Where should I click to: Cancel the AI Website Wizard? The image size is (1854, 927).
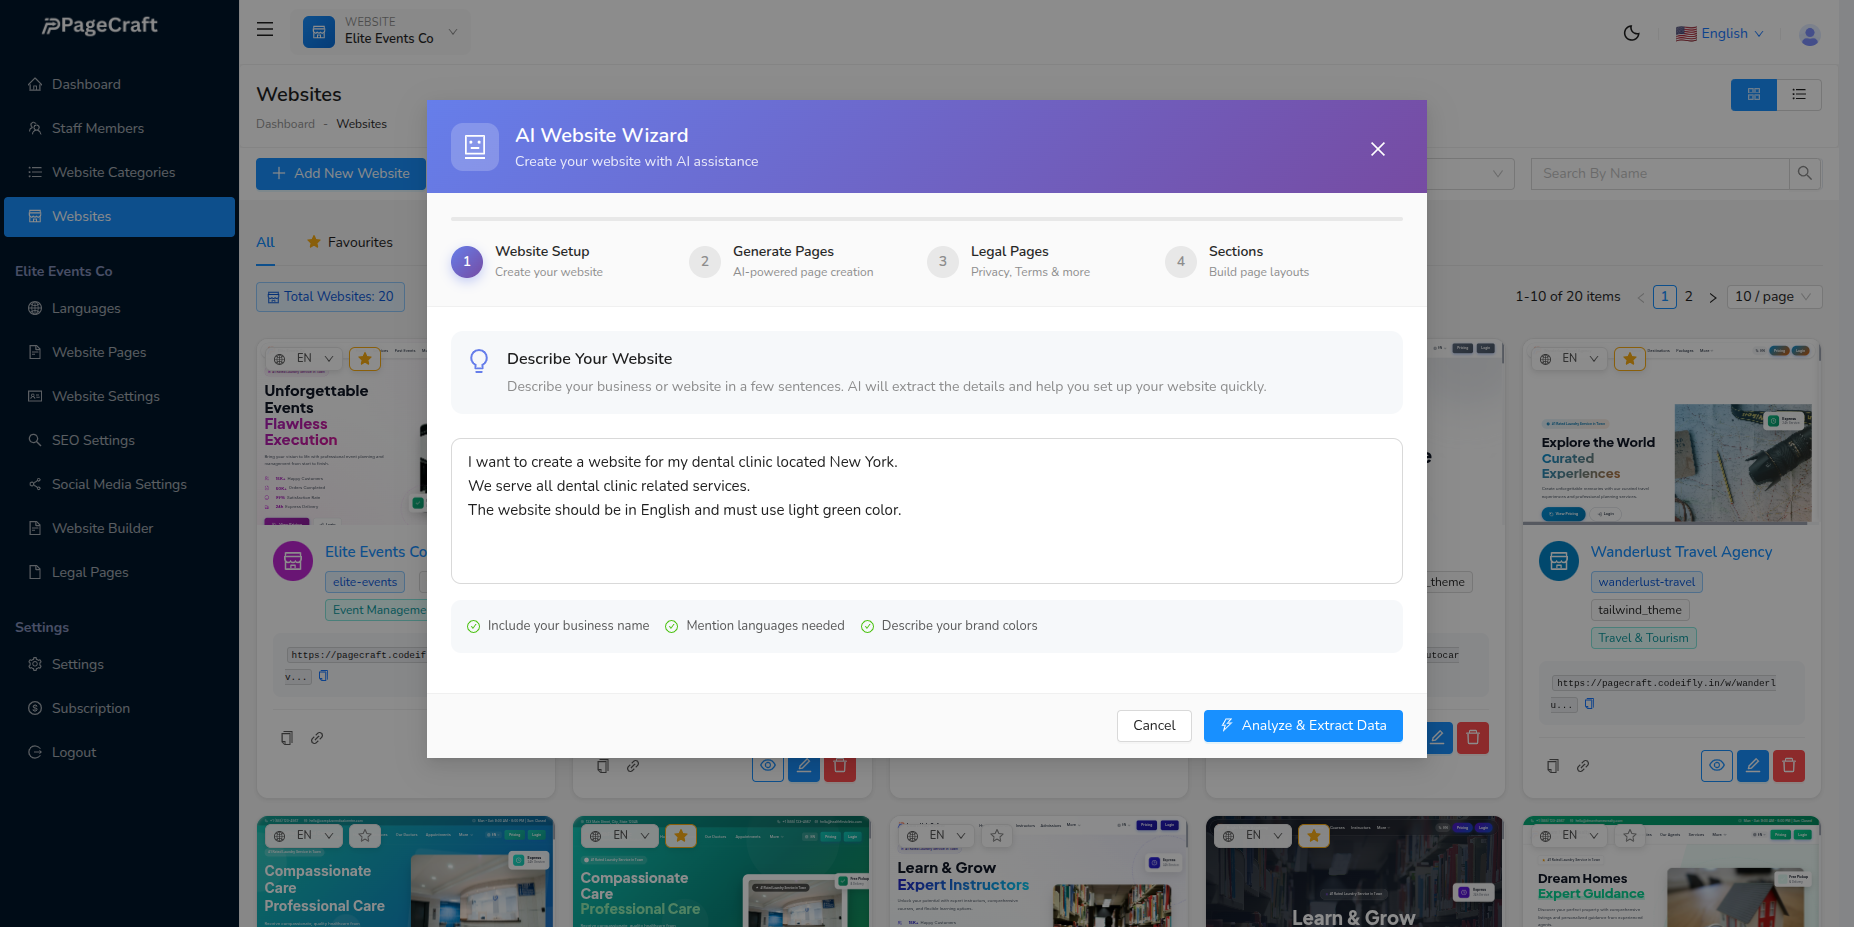tap(1154, 725)
